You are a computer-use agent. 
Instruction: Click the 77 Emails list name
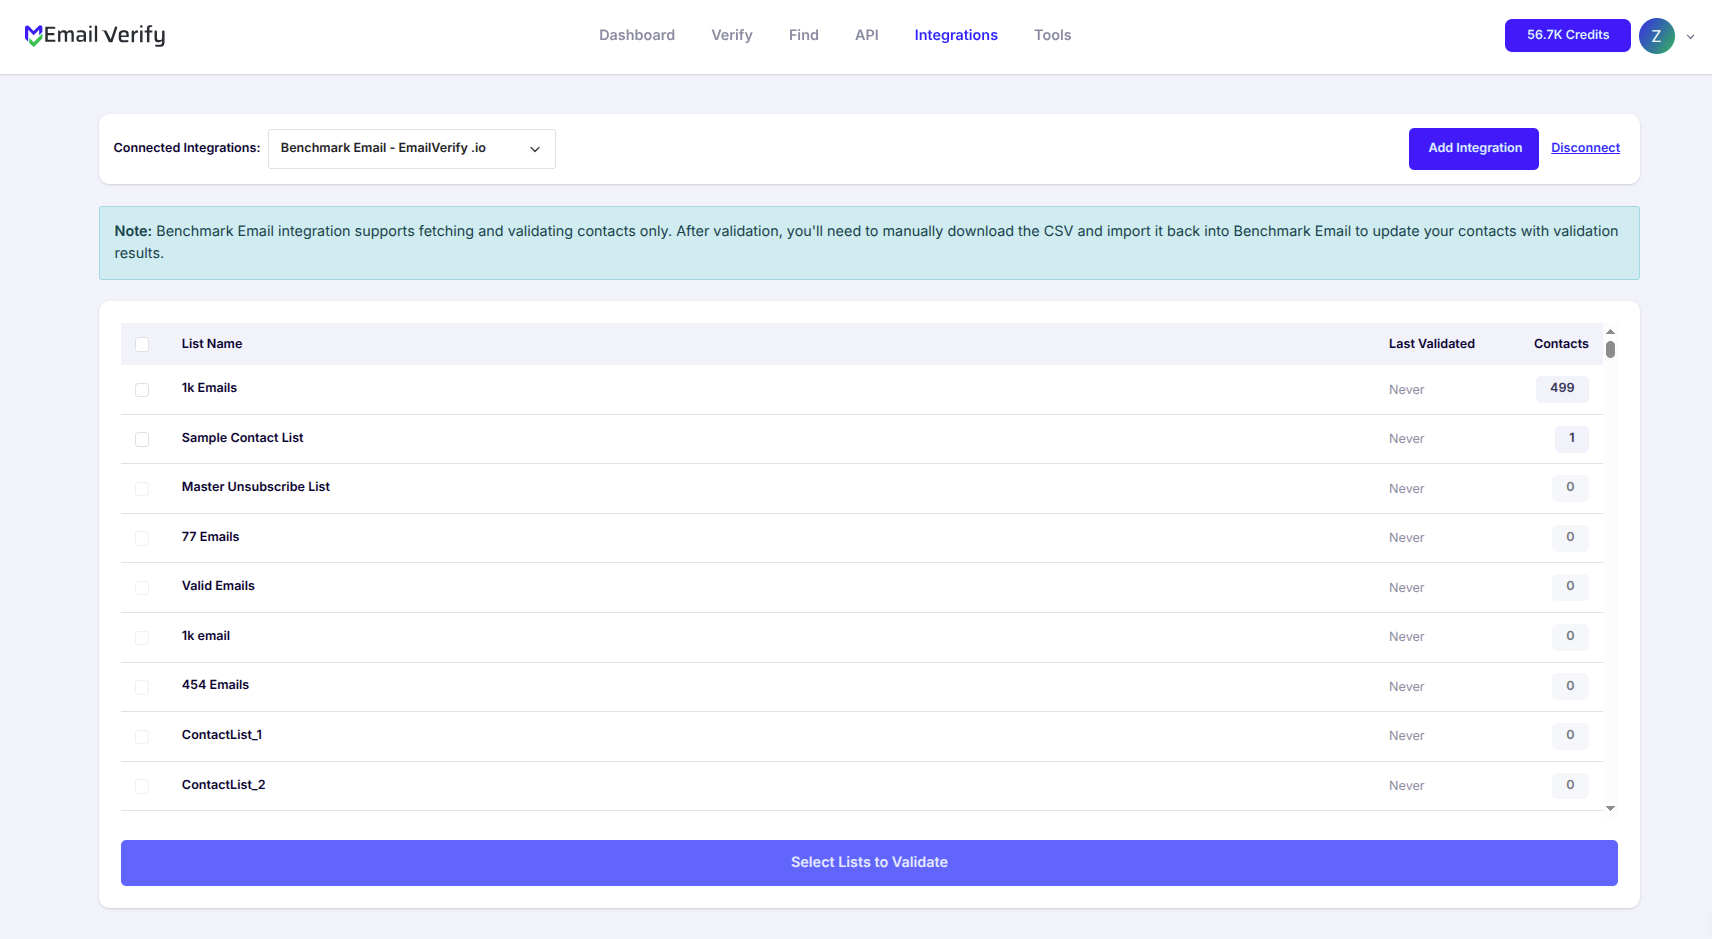pyautogui.click(x=210, y=537)
